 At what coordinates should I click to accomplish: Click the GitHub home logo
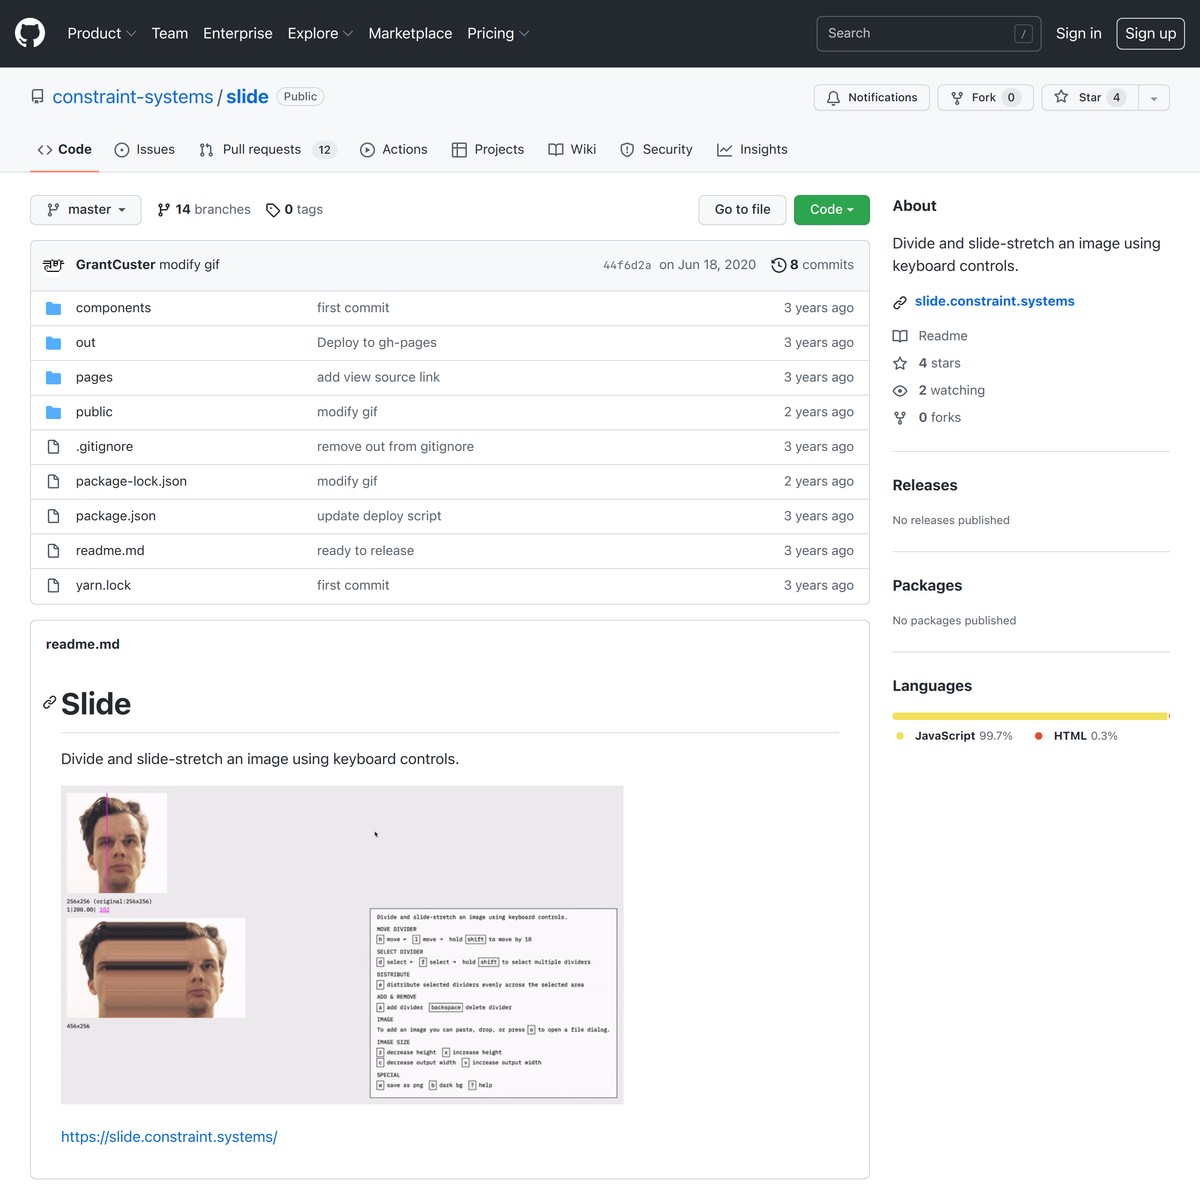pos(29,33)
